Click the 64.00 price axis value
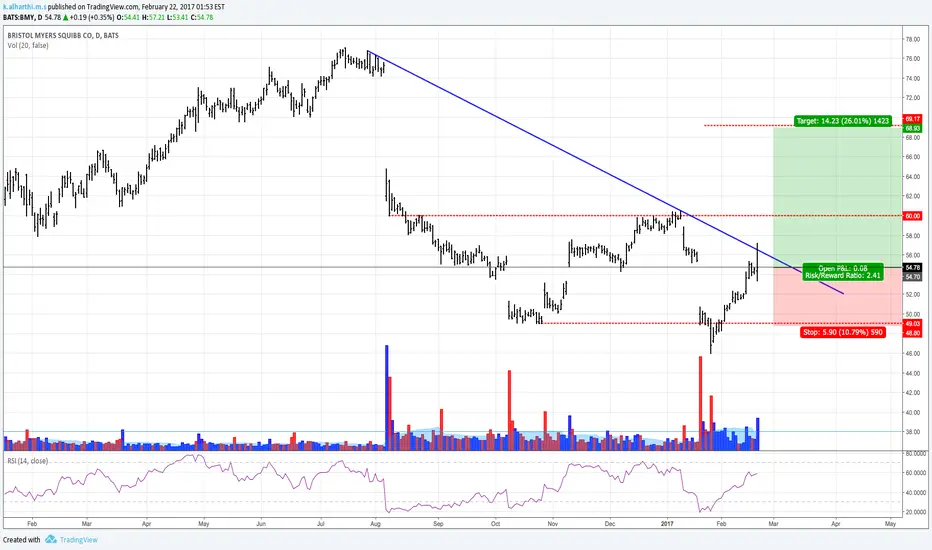Screen dimensions: 932x550 coord(912,177)
